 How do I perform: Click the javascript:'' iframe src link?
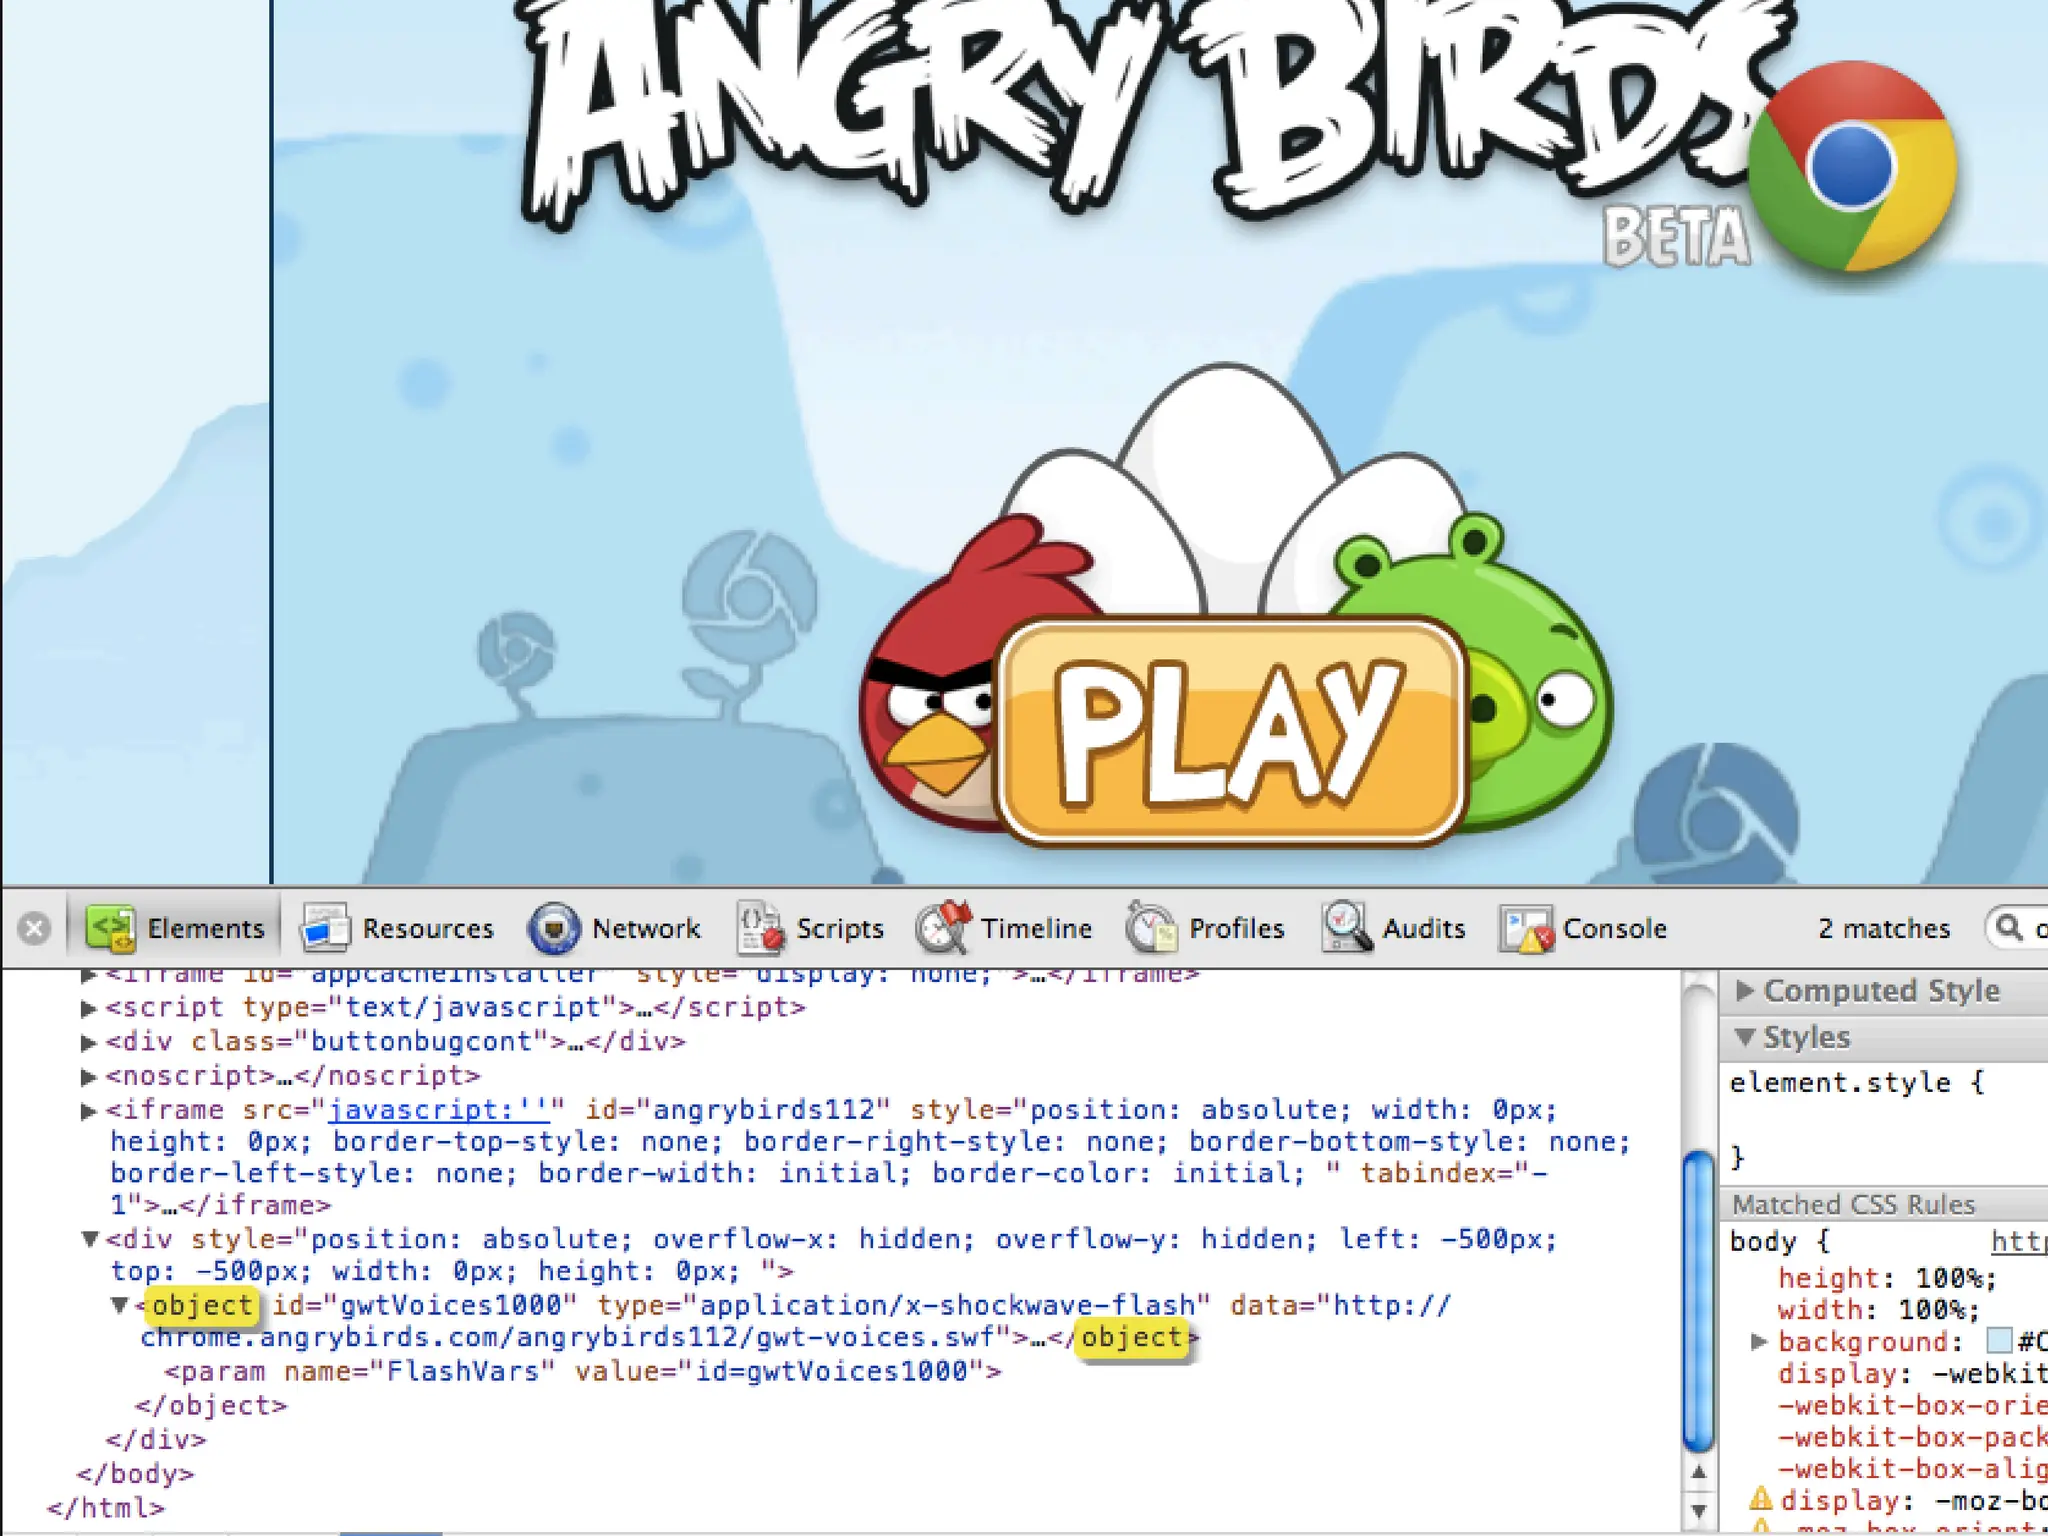click(x=437, y=1109)
